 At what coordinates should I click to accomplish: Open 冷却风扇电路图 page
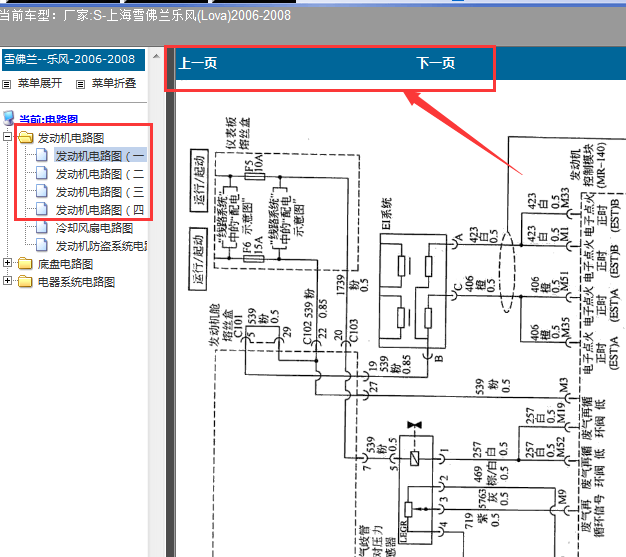(x=94, y=228)
